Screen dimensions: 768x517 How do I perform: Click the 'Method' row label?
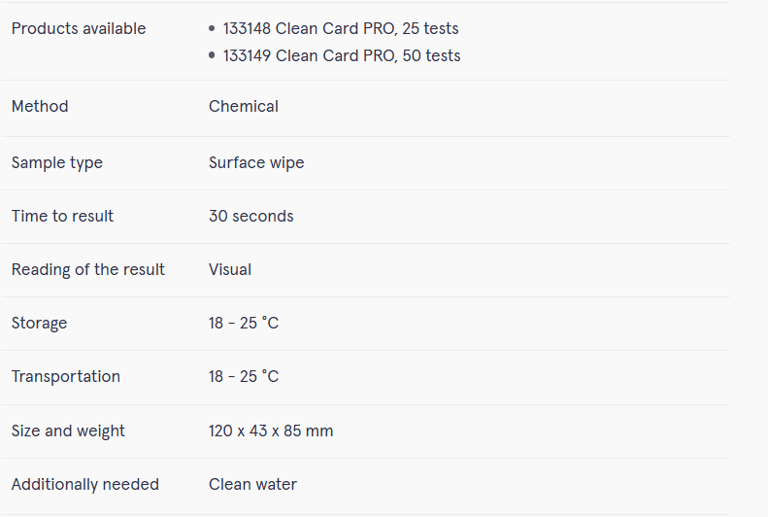pyautogui.click(x=40, y=106)
